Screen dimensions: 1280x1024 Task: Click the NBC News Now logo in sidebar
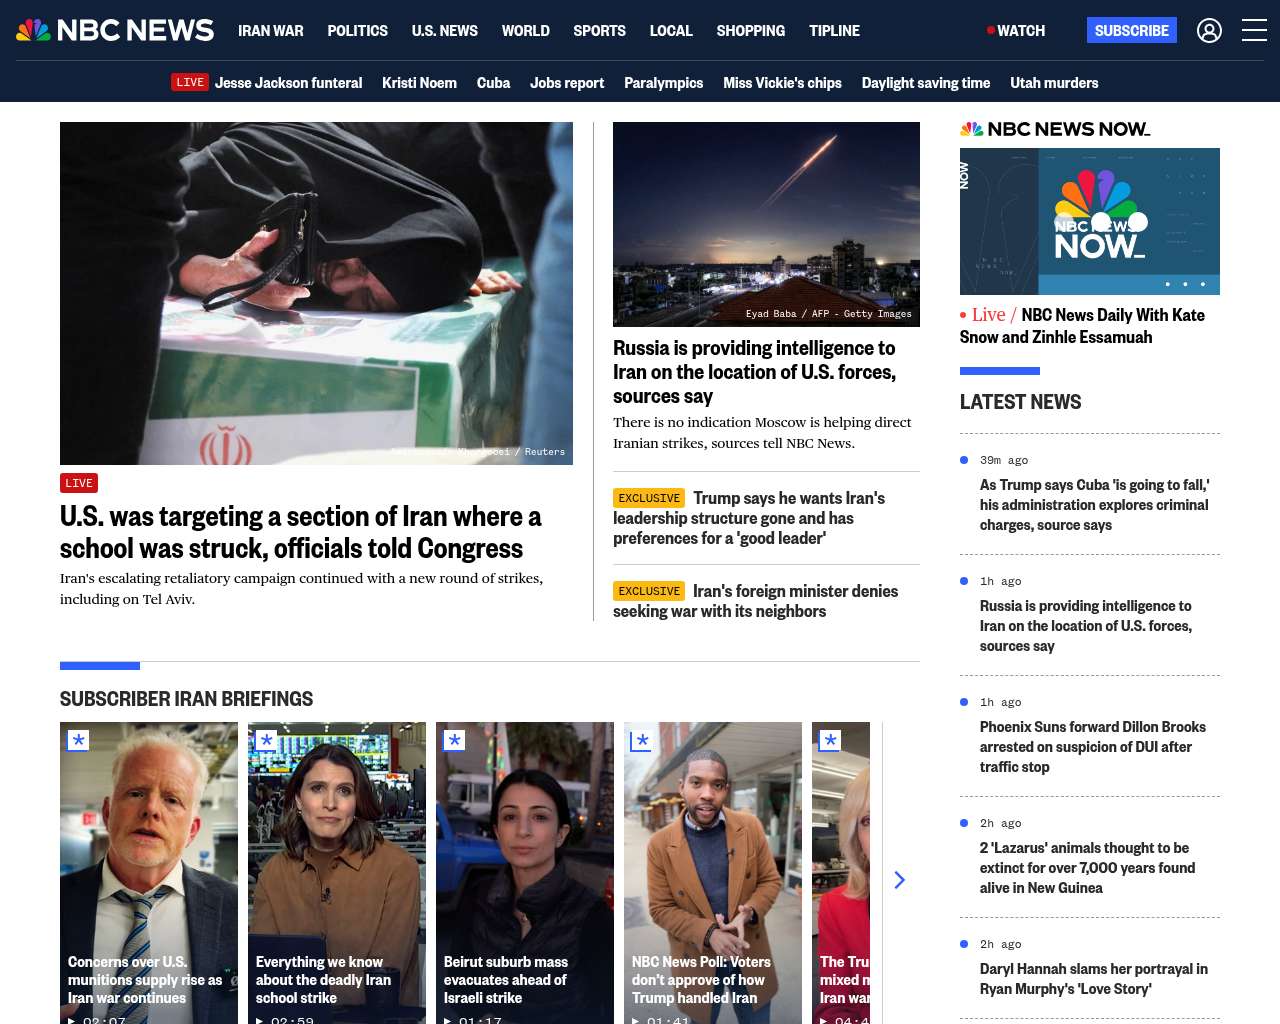[x=1055, y=129]
